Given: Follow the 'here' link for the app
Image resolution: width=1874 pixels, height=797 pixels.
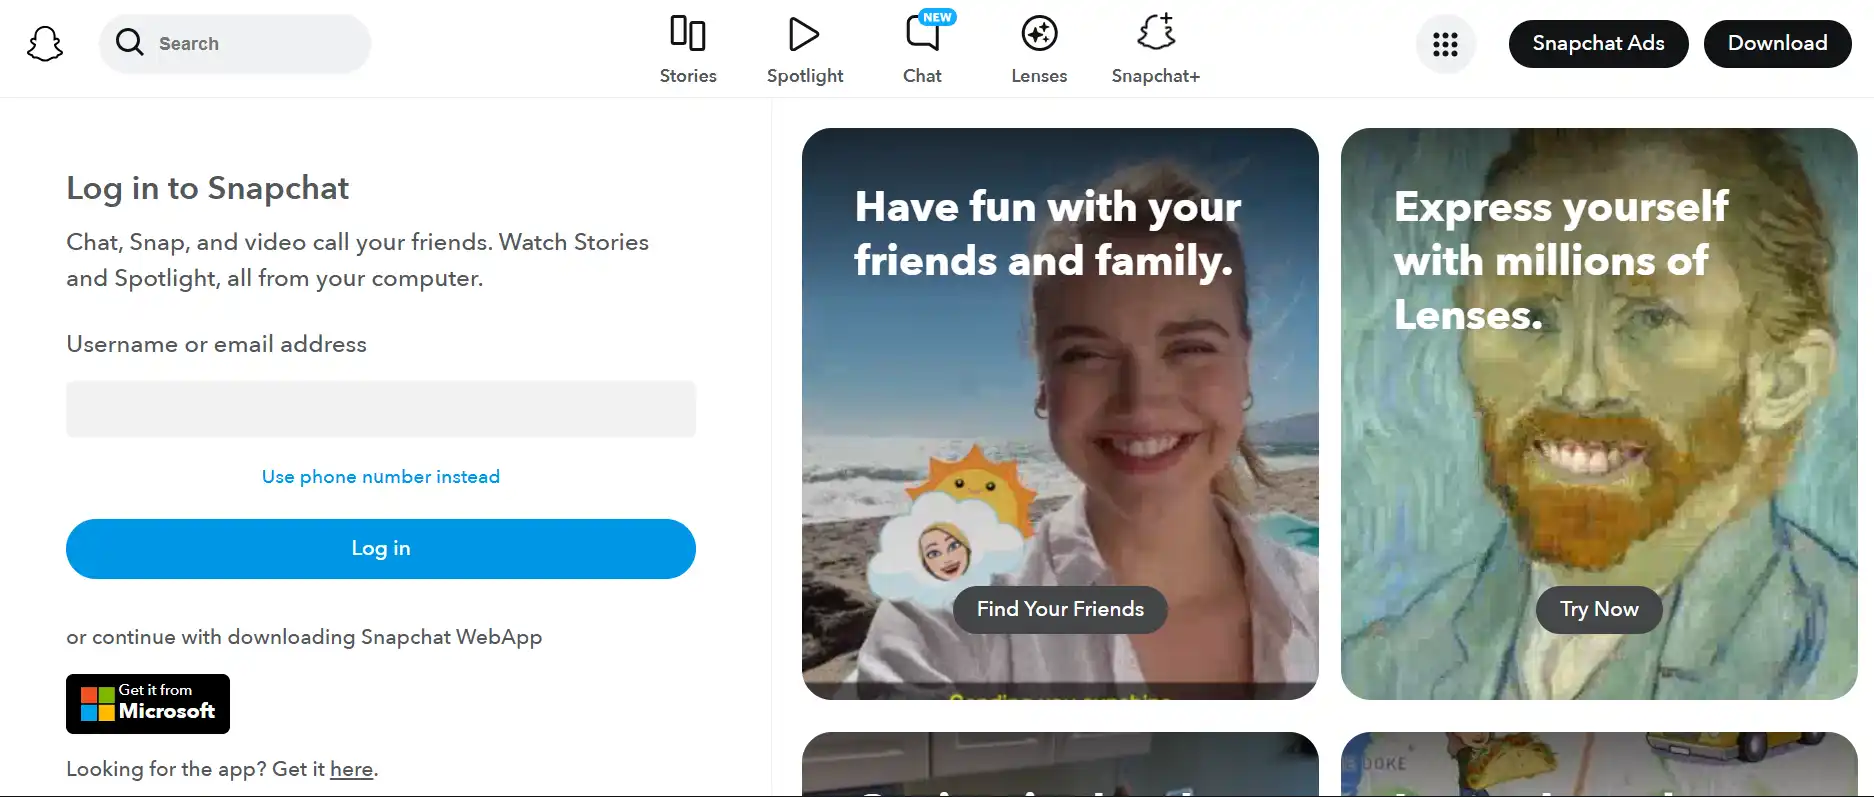Looking at the screenshot, I should tap(352, 769).
